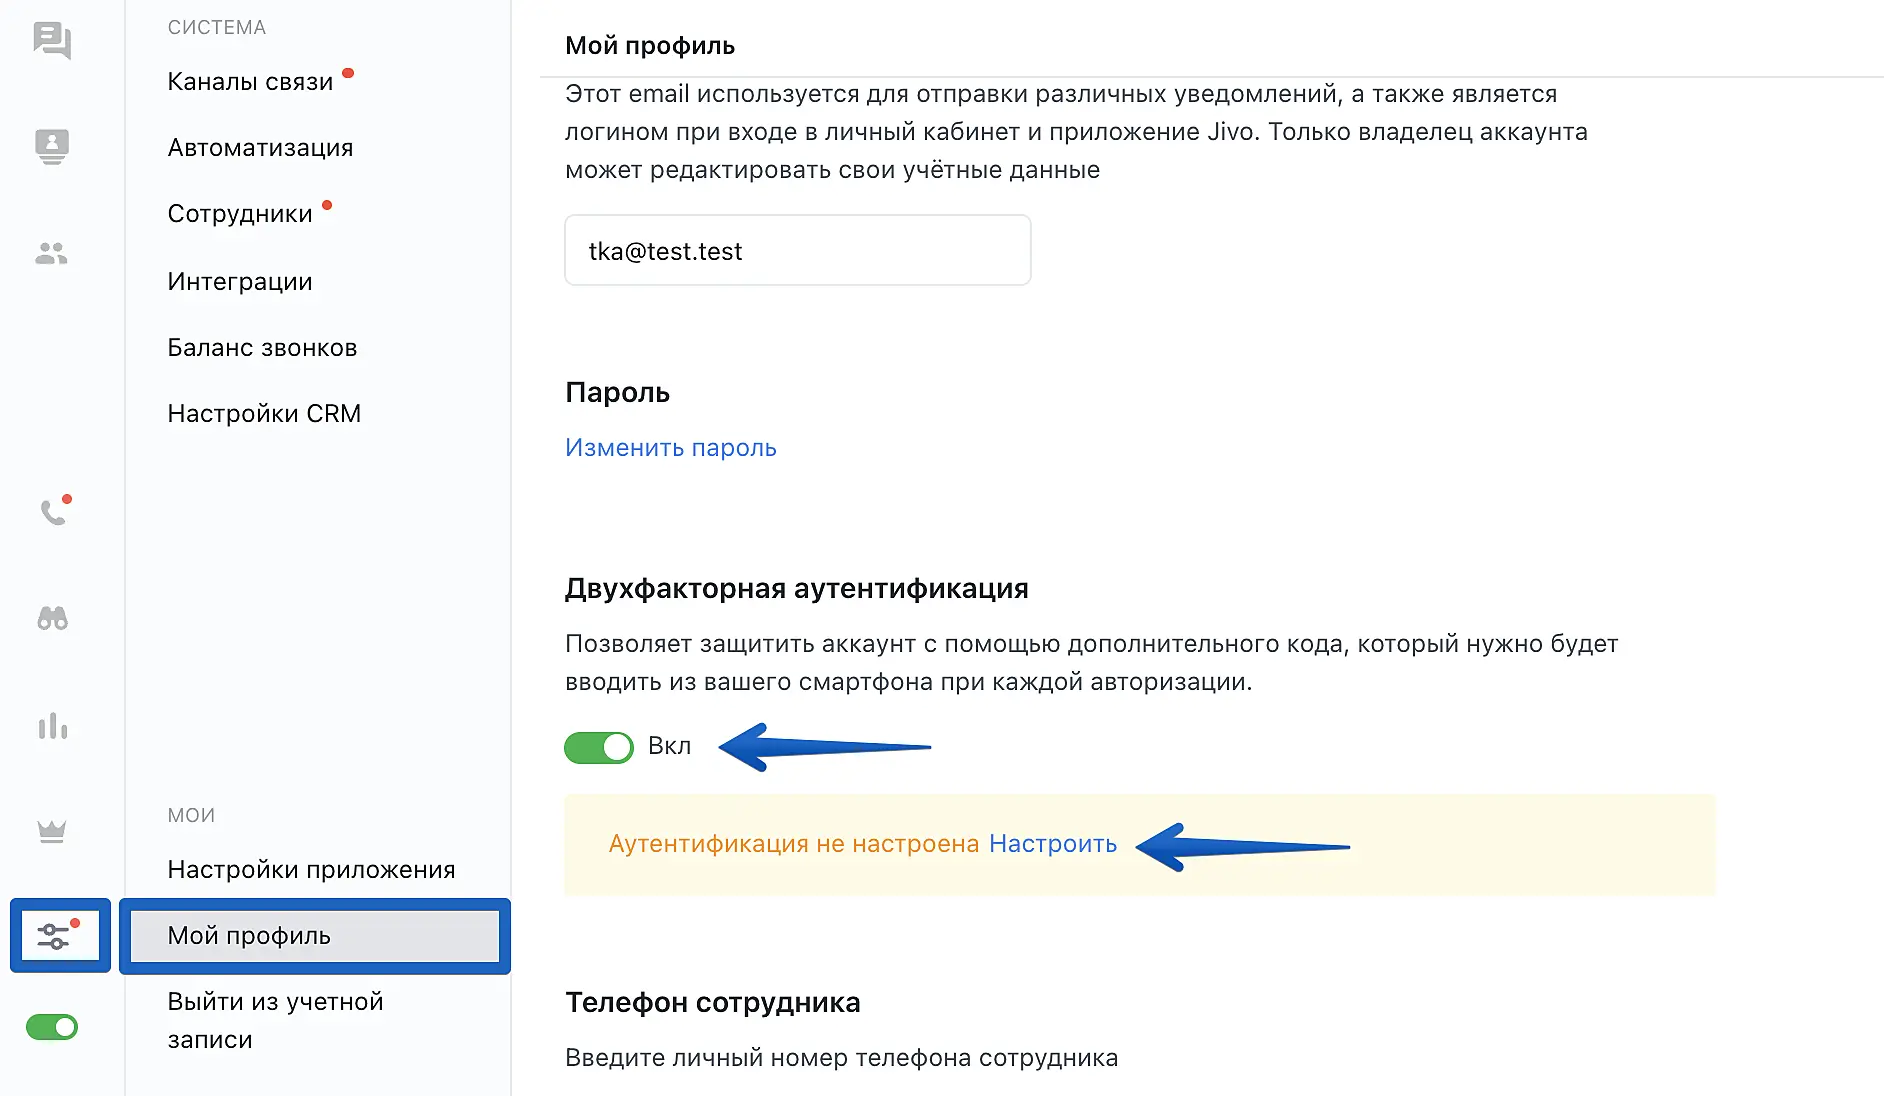This screenshot has height=1096, width=1884.
Task: Open the chats icon in sidebar
Action: [52, 41]
